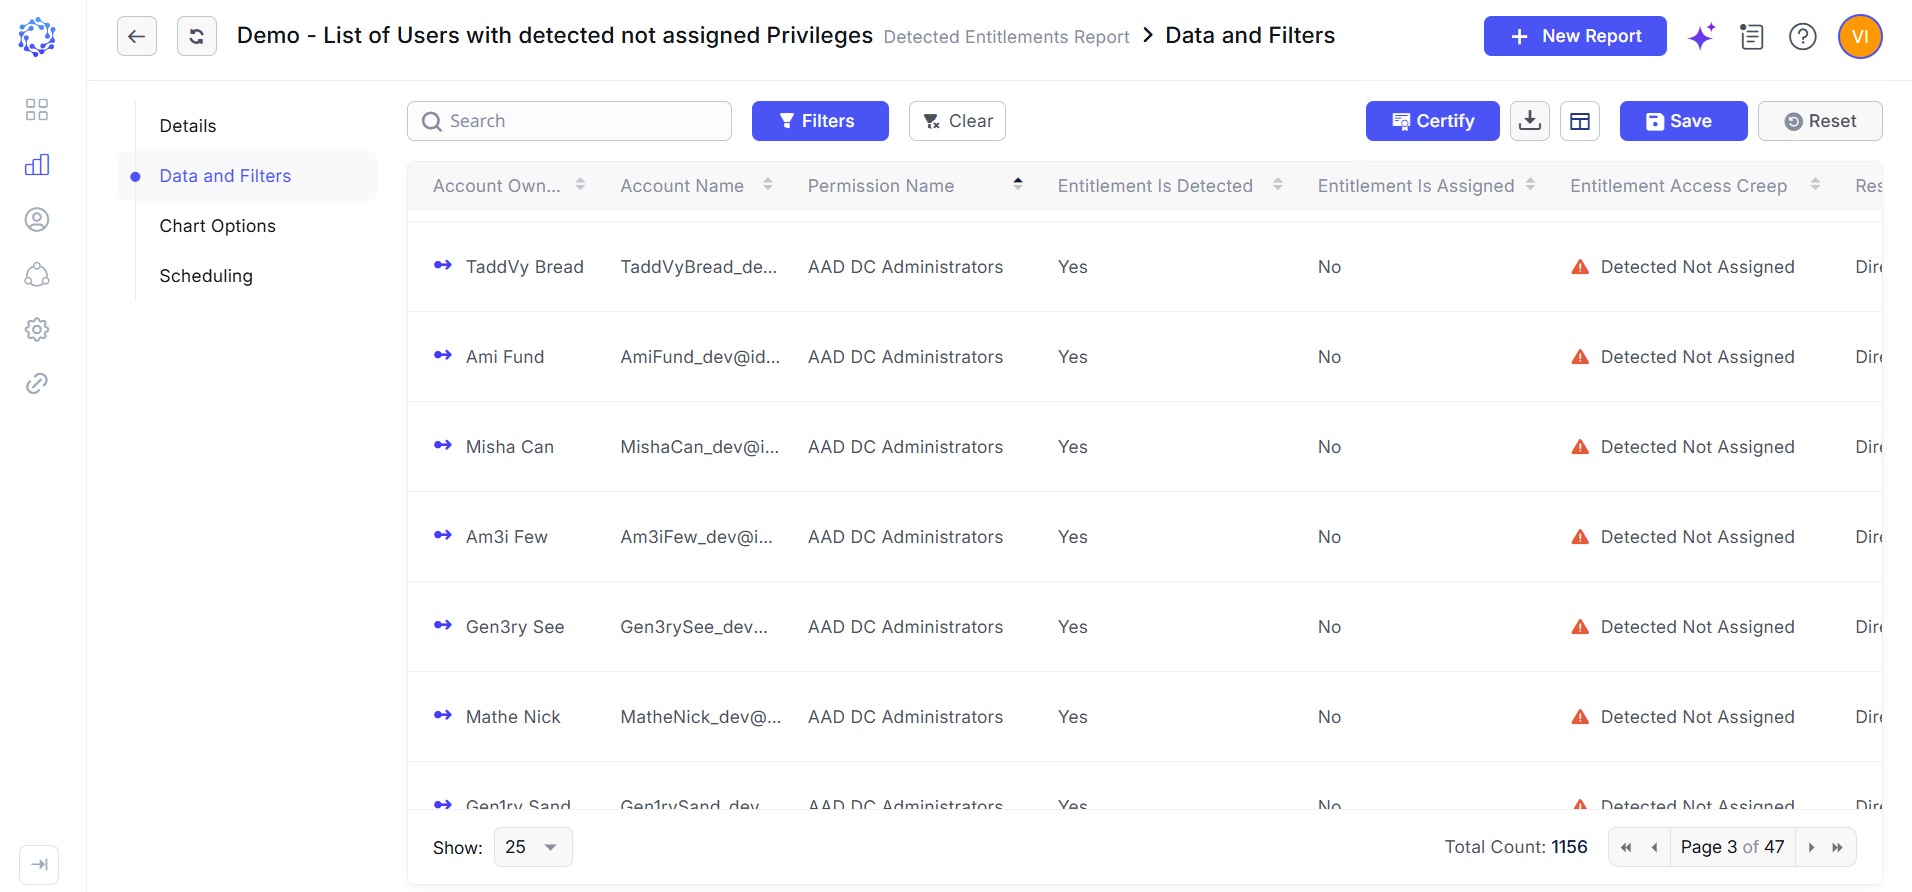Screen dimensions: 1912x892
Task: Click the account icon beside Am3i Few
Action: [443, 535]
